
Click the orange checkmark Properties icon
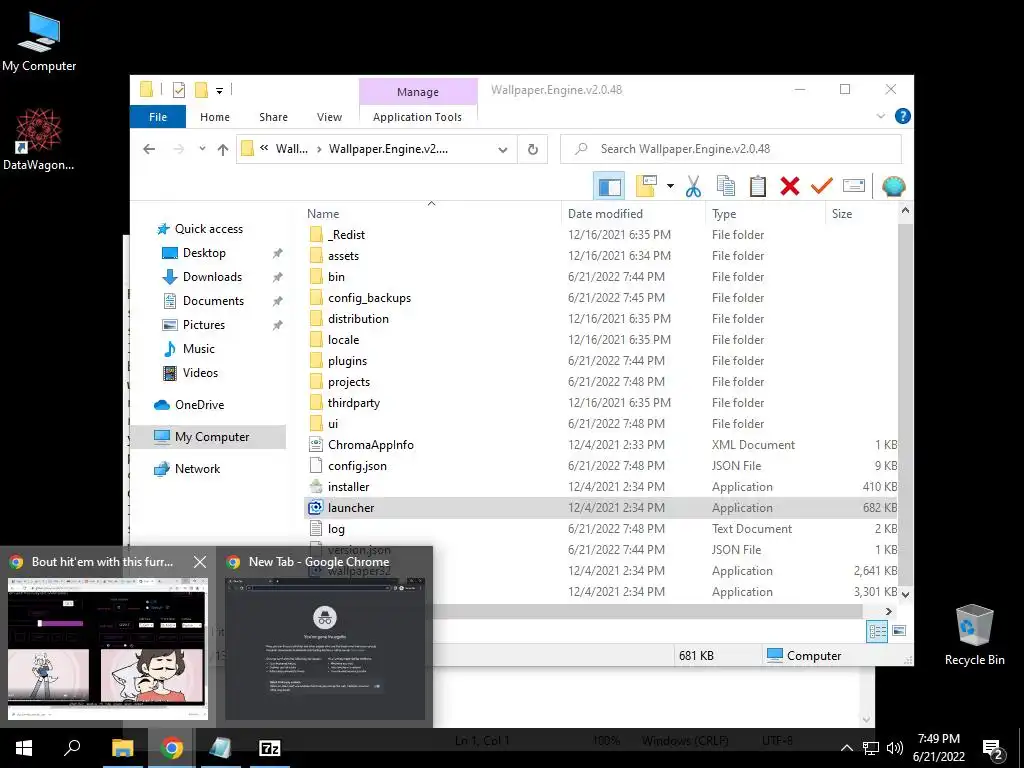point(822,186)
